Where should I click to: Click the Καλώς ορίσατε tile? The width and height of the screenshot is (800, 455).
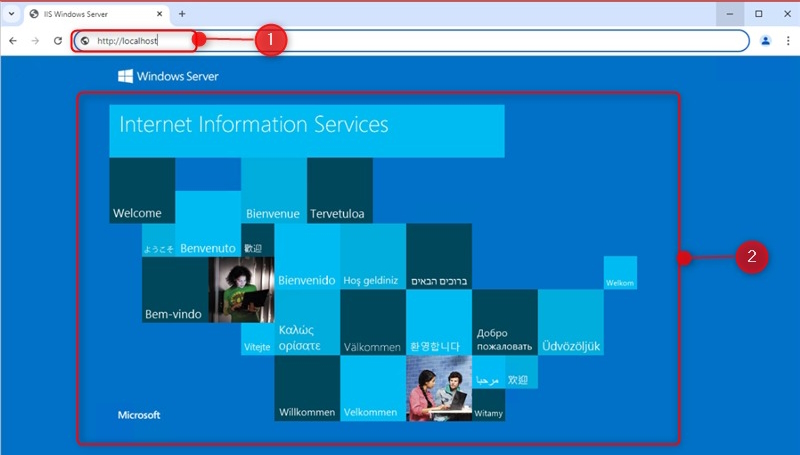[x=307, y=322]
